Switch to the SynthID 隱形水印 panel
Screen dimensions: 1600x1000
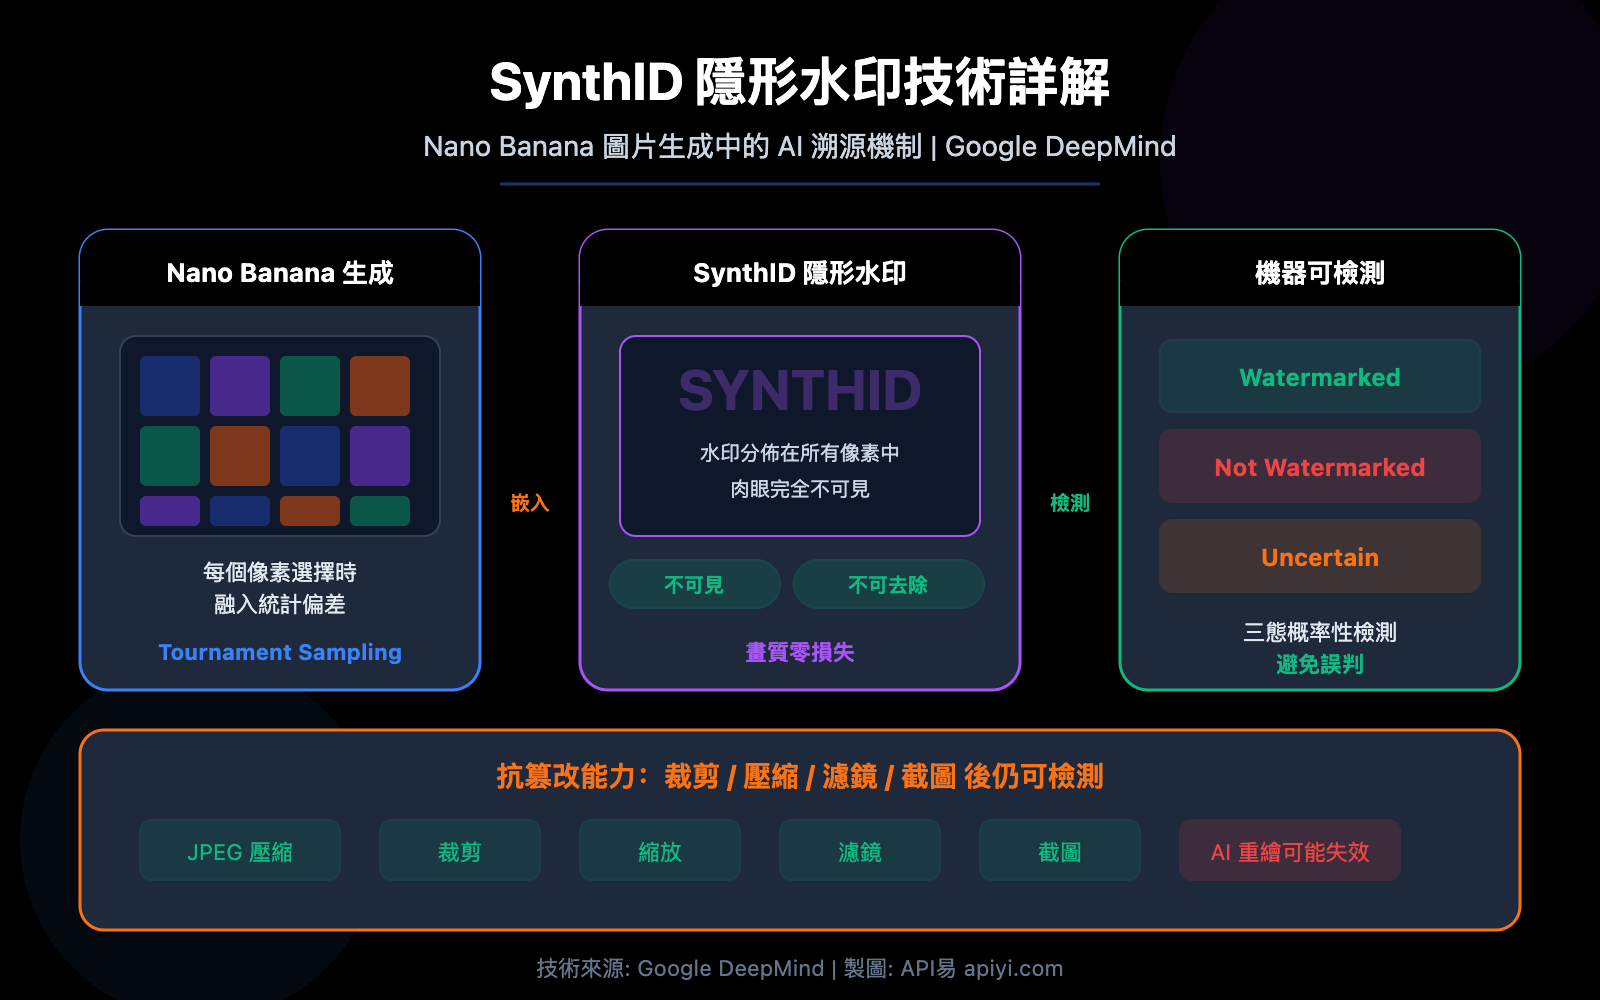click(x=799, y=272)
